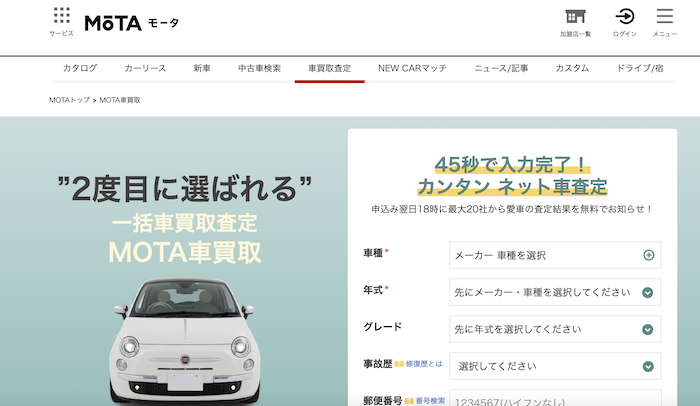The height and width of the screenshot is (406, 700).
Task: Open the ニュース/記事 tab
Action: coord(501,68)
